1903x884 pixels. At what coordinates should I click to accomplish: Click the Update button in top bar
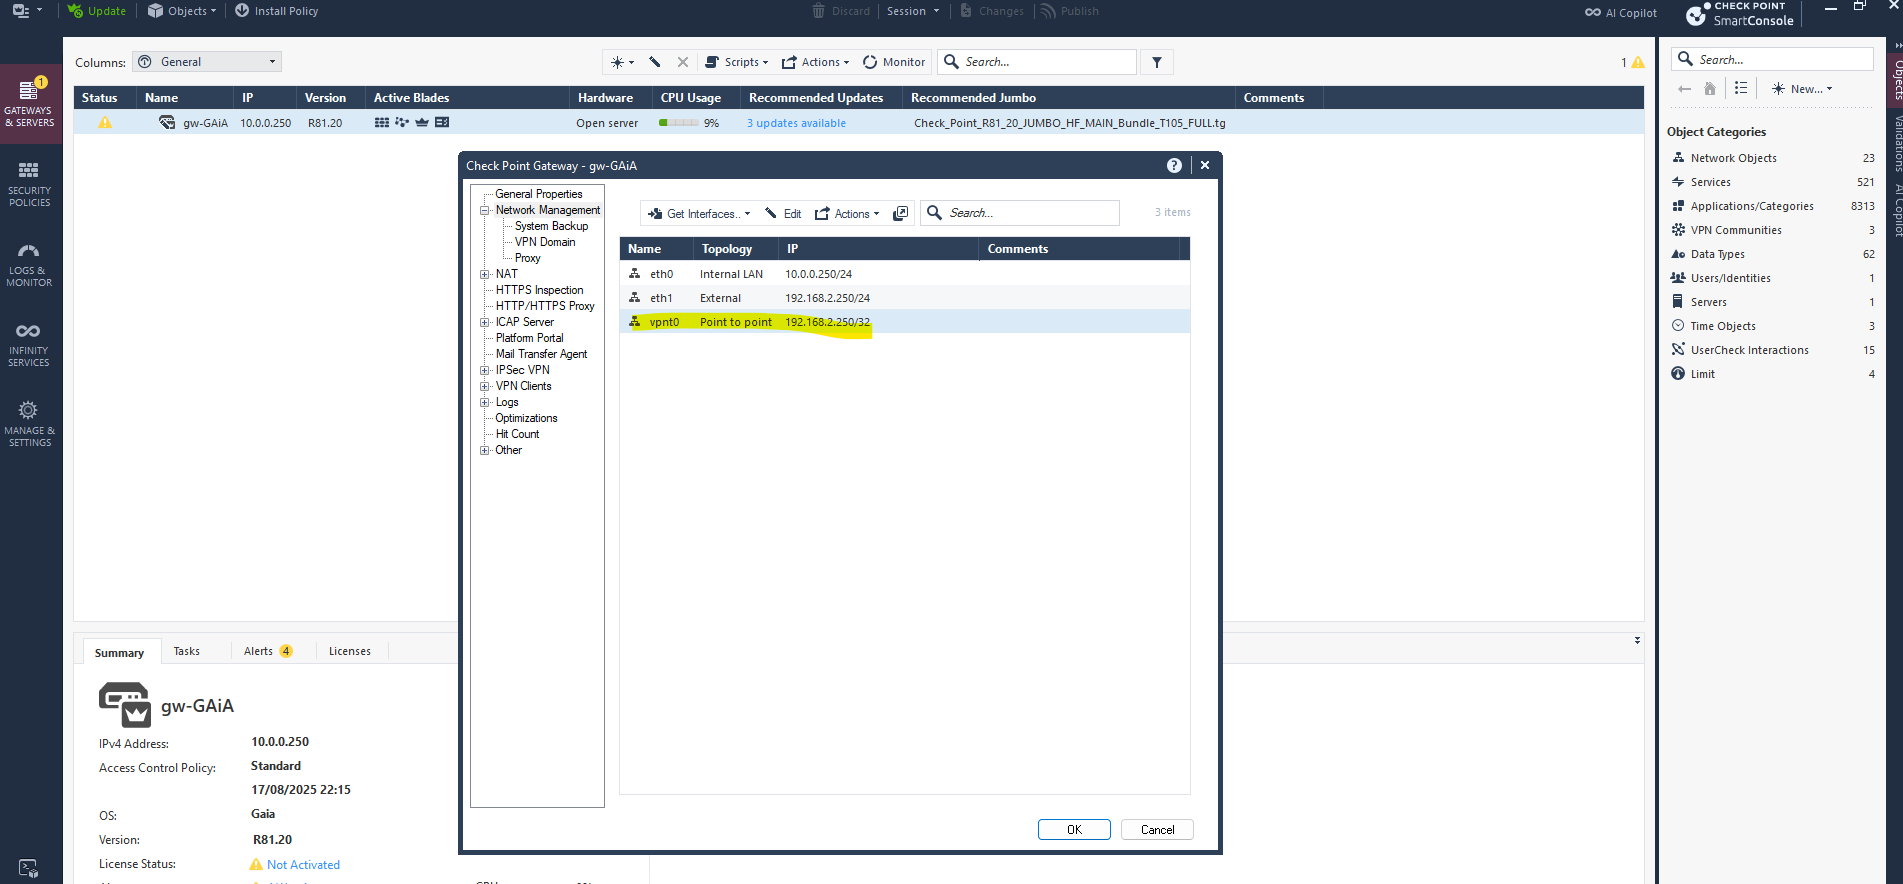97,11
